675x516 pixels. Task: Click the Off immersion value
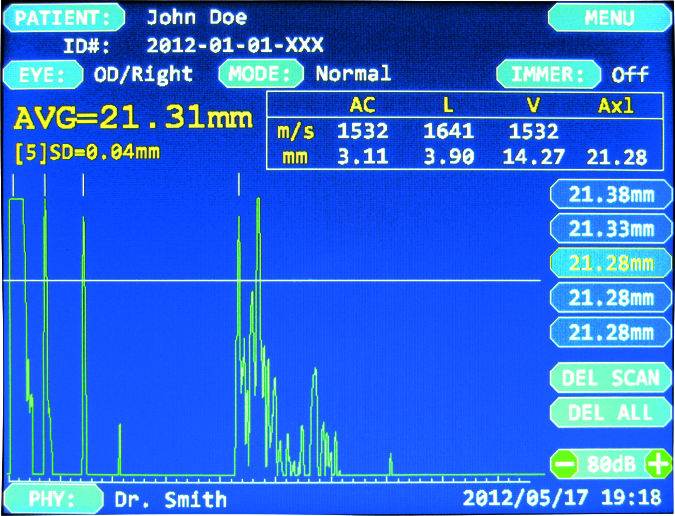(x=630, y=74)
